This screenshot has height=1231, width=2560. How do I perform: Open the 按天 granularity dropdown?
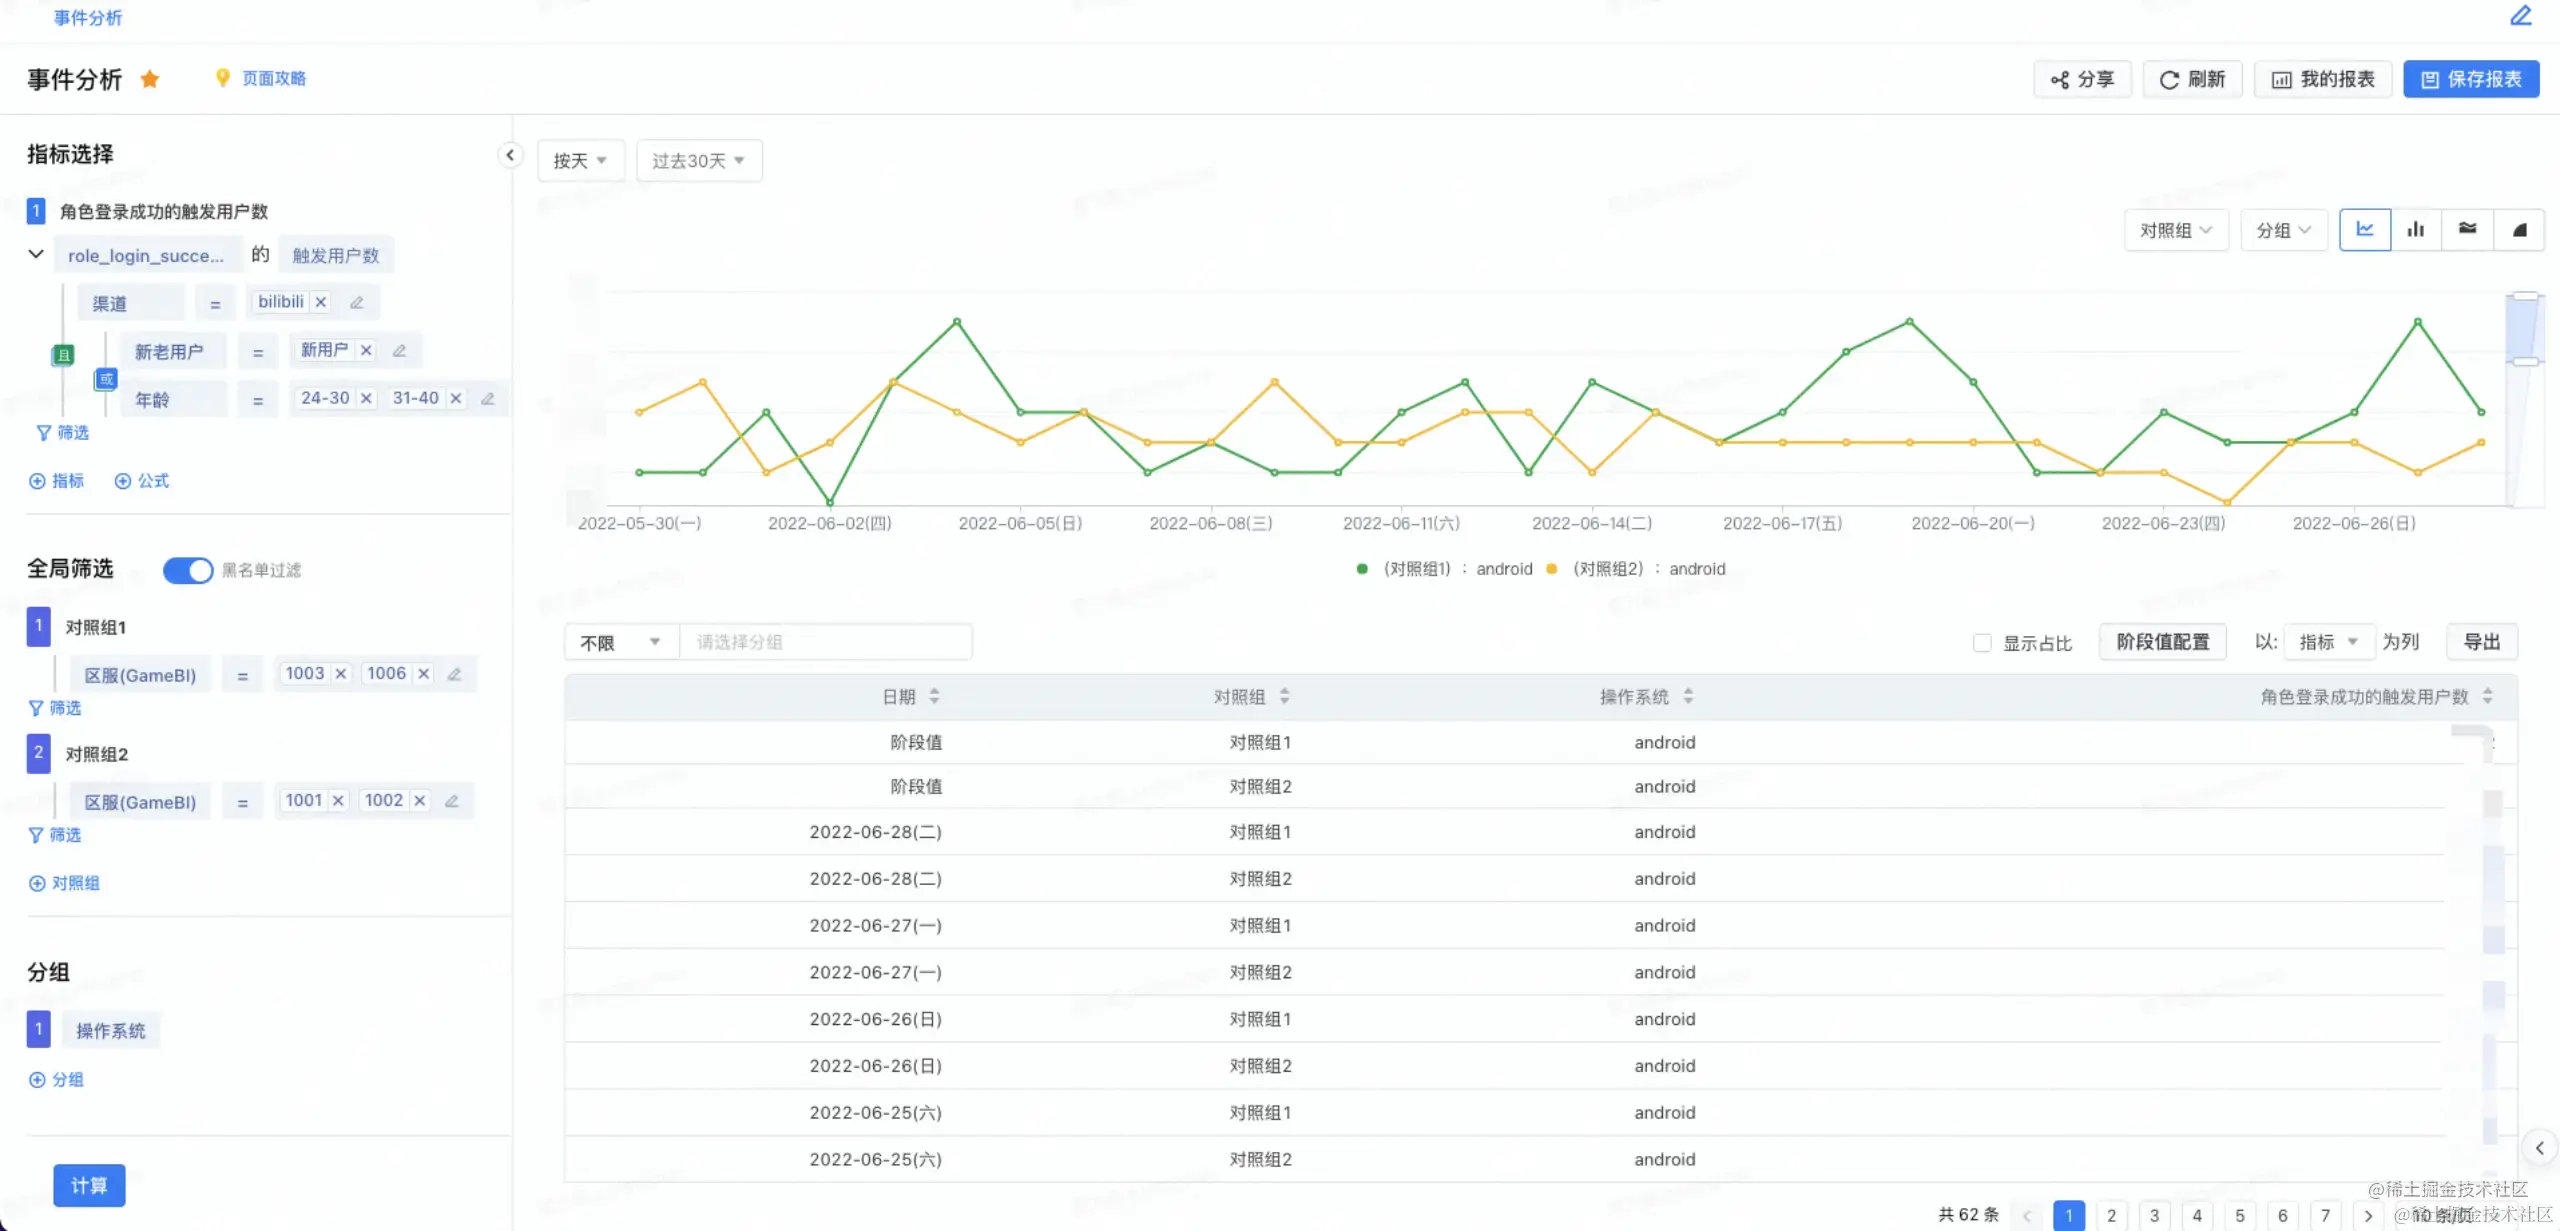pyautogui.click(x=580, y=161)
